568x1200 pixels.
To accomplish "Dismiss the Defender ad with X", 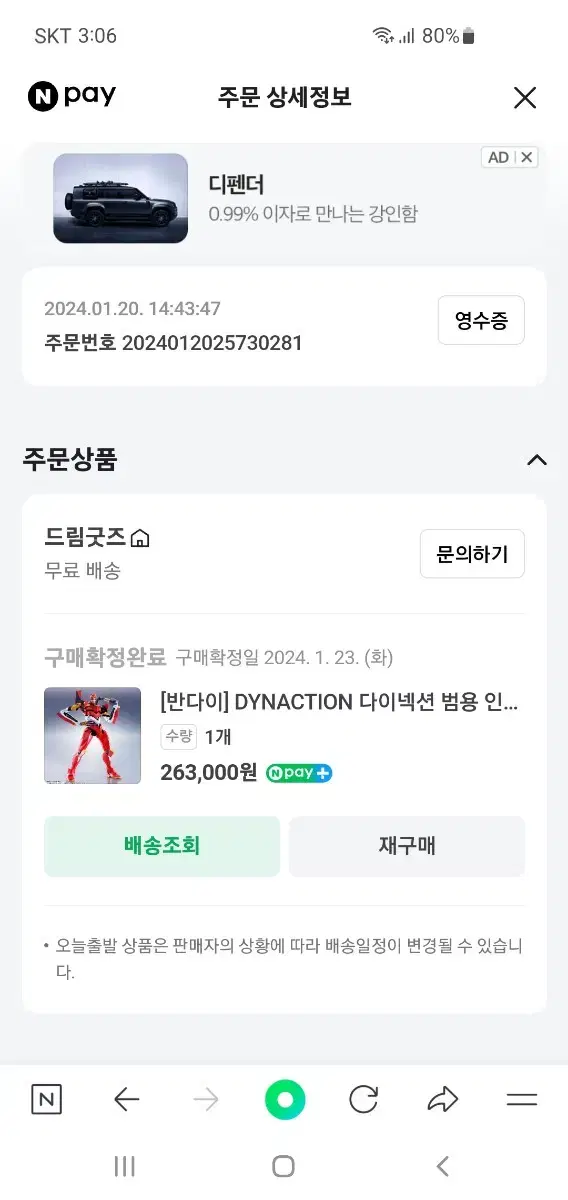I will pos(526,157).
